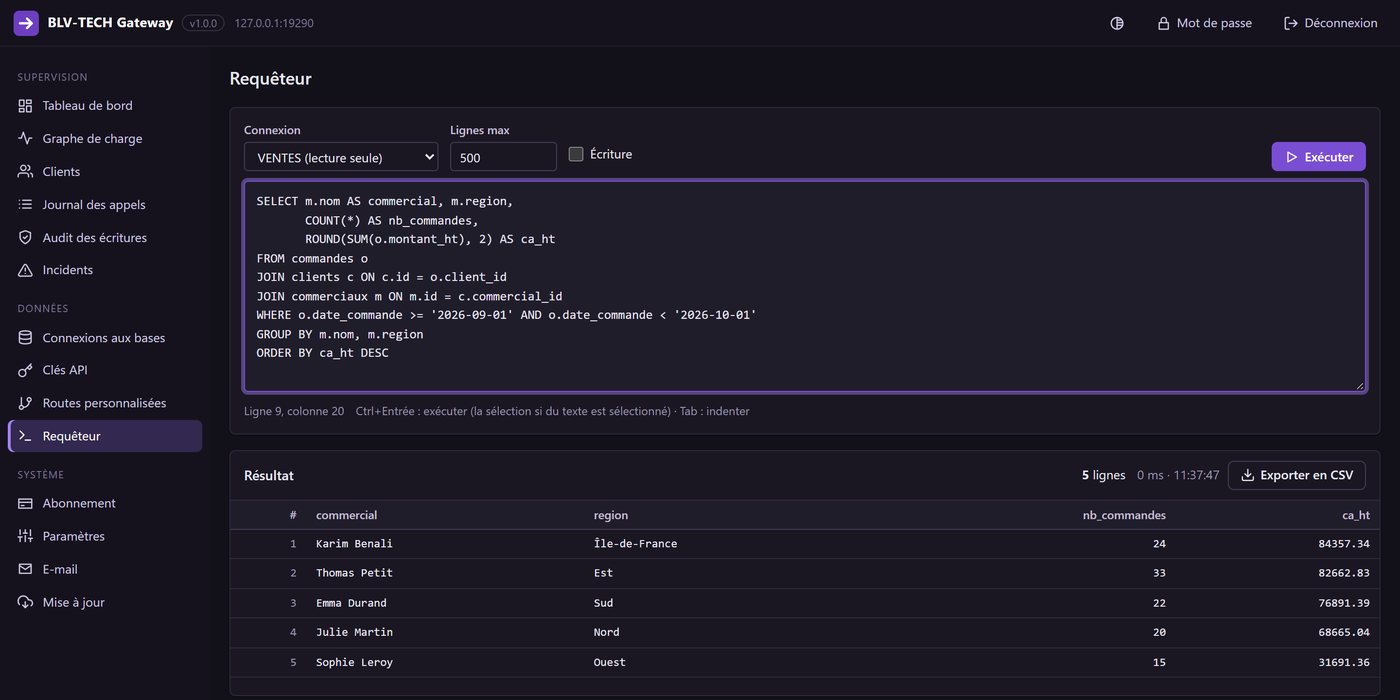Select the Thomas Petit cell

point(354,573)
